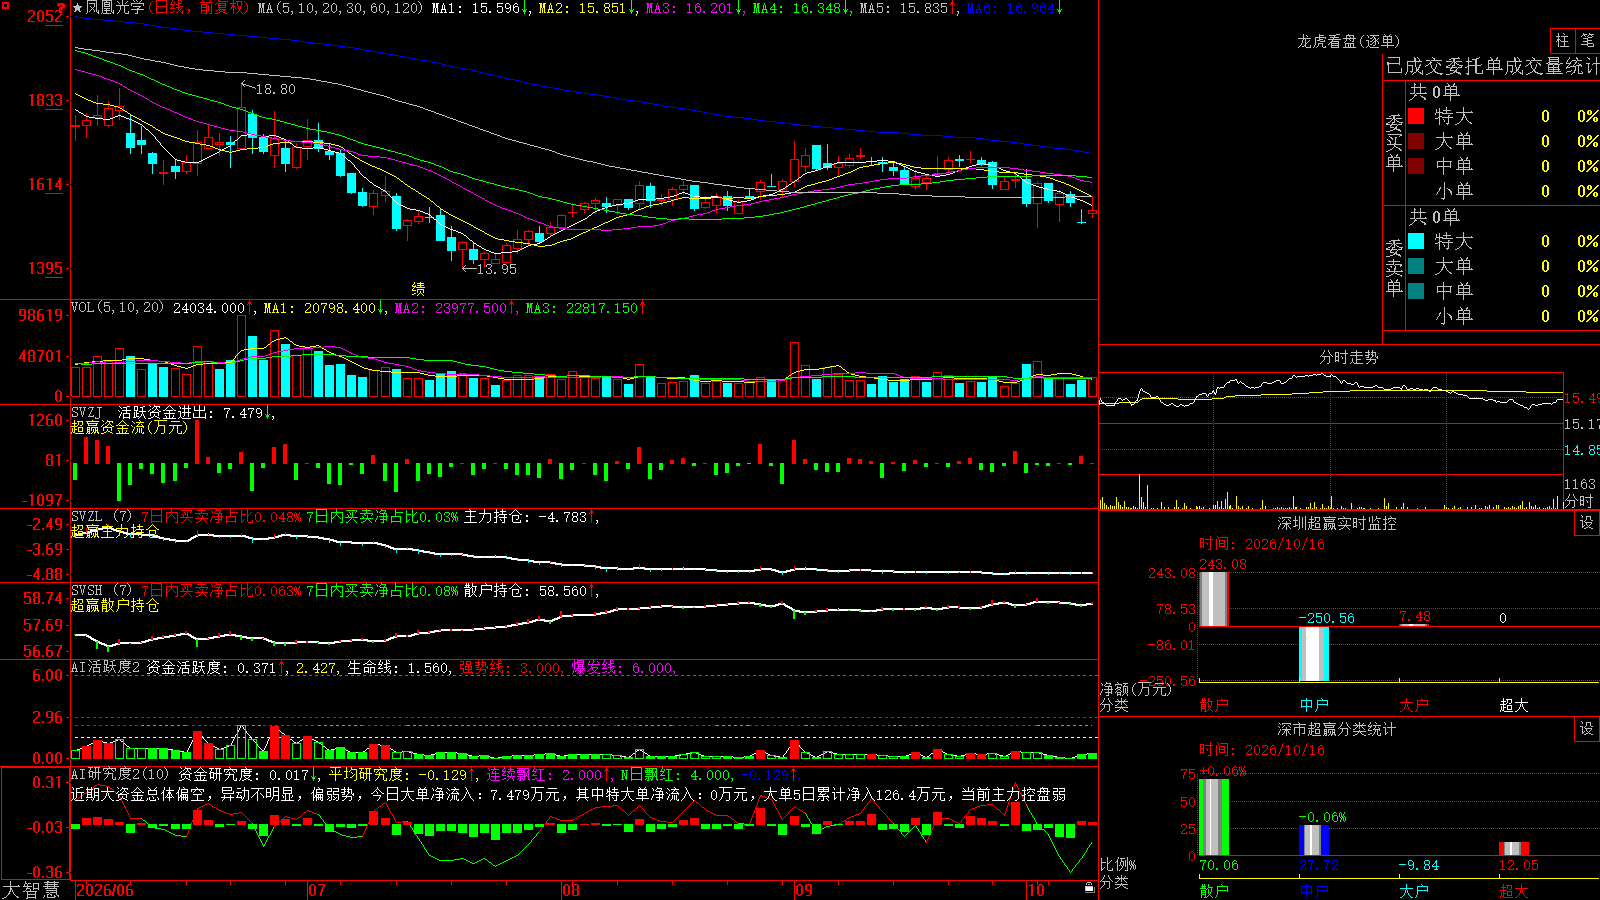Click the AI研究度2(10) indicator label

tap(121, 774)
